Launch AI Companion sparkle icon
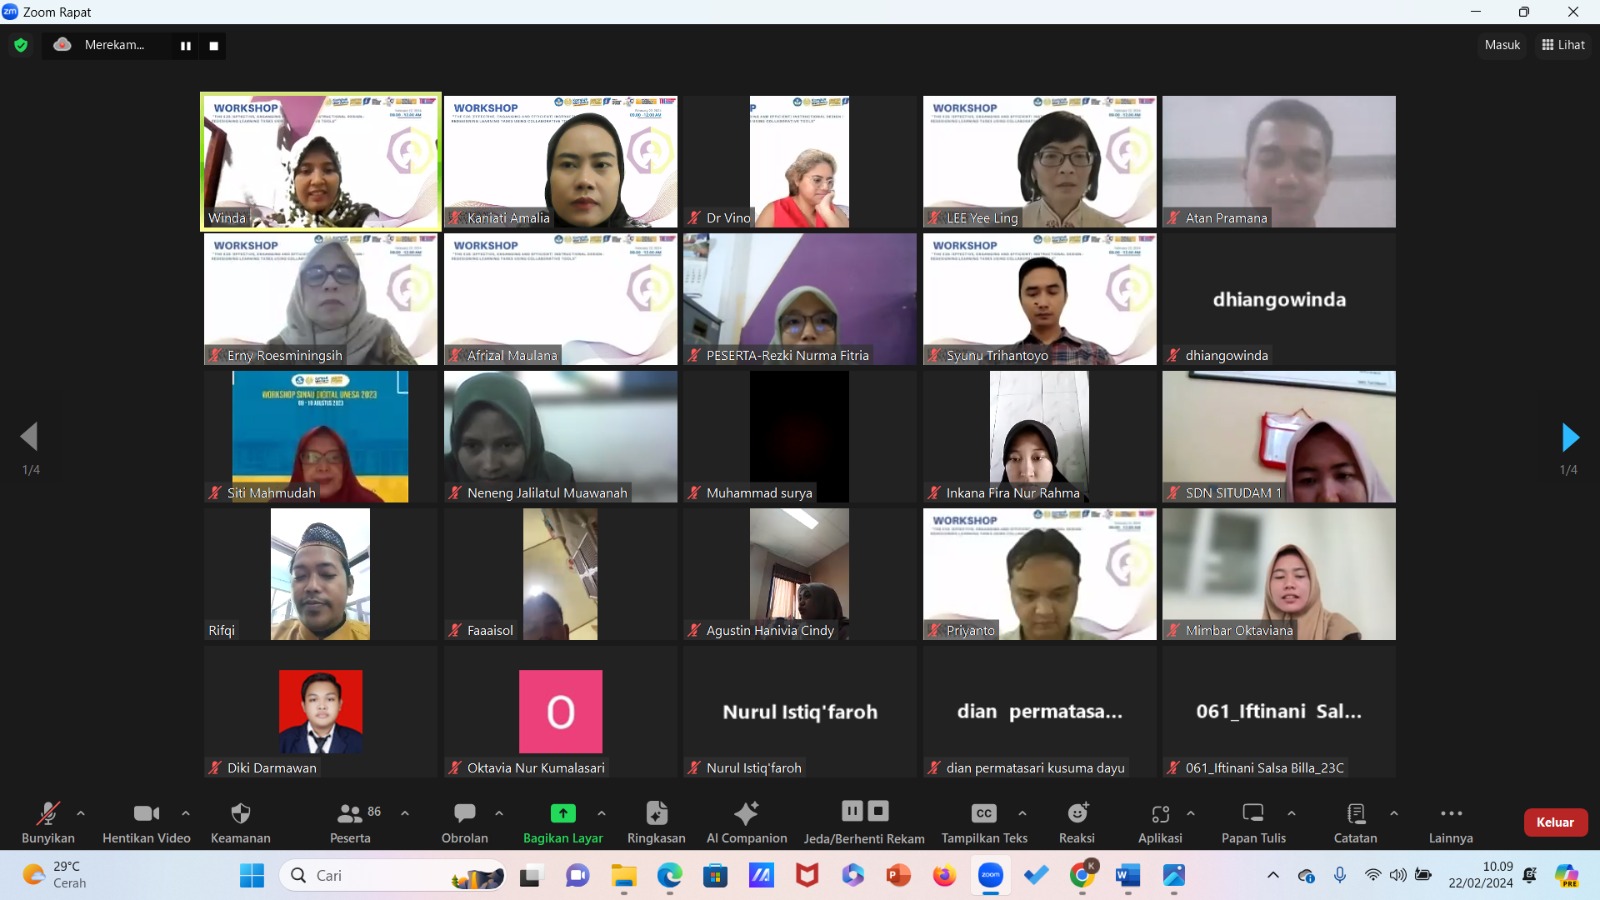The image size is (1600, 900). 746,813
